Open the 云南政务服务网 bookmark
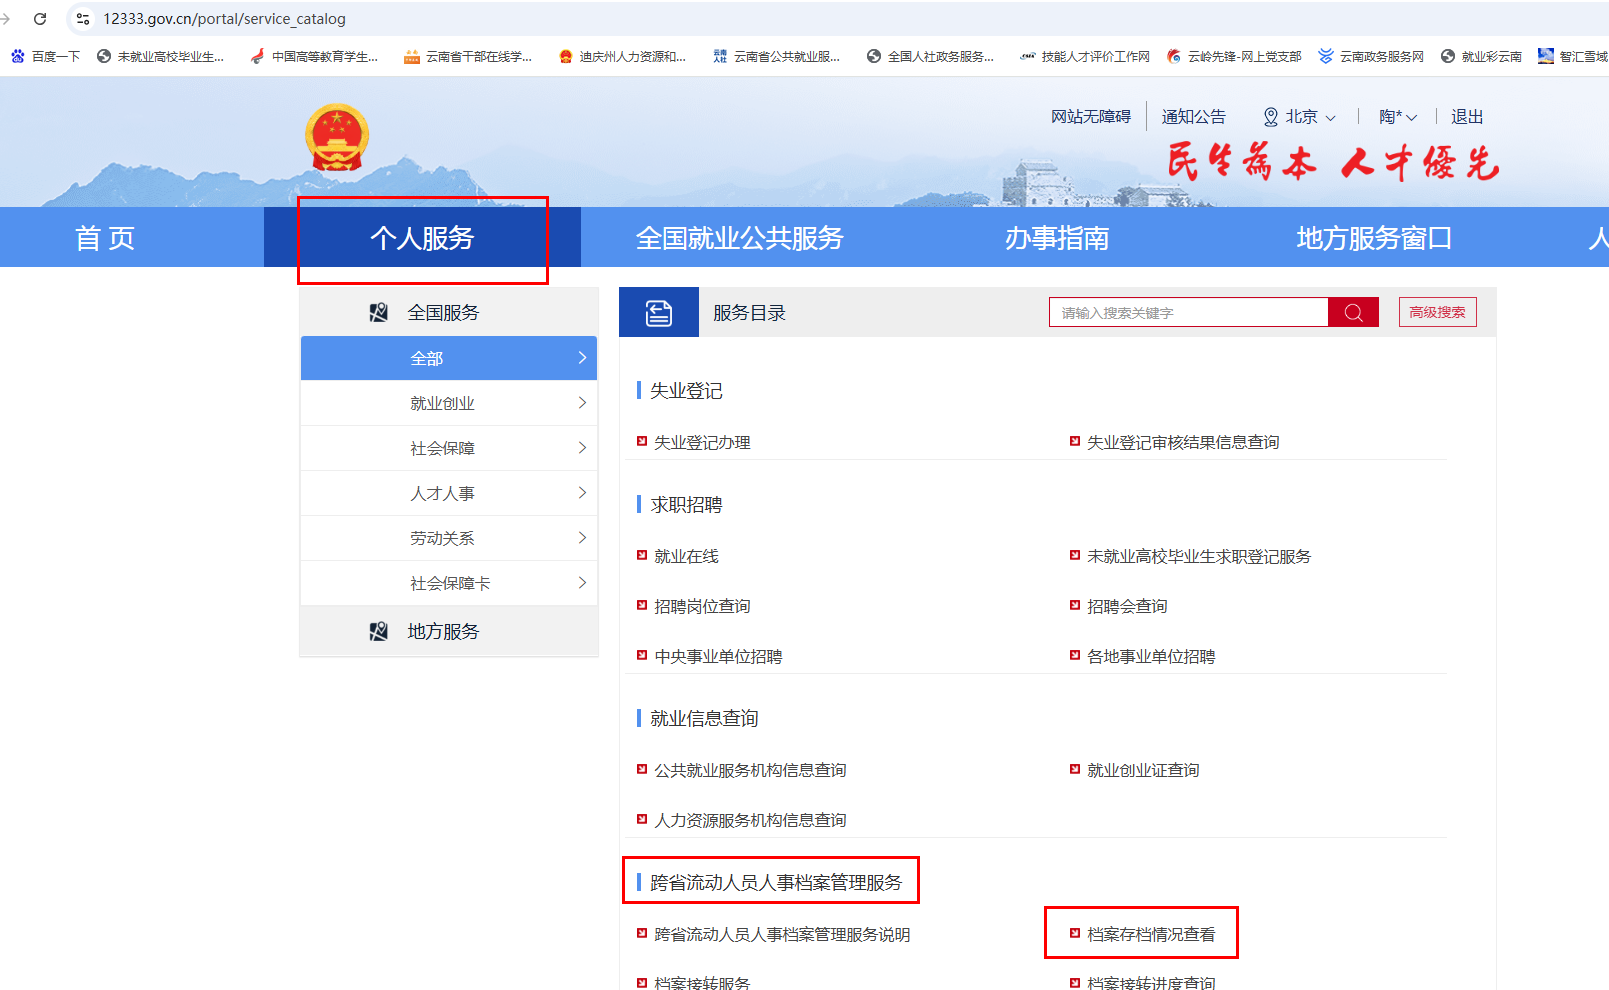This screenshot has height=990, width=1609. (x=1371, y=57)
